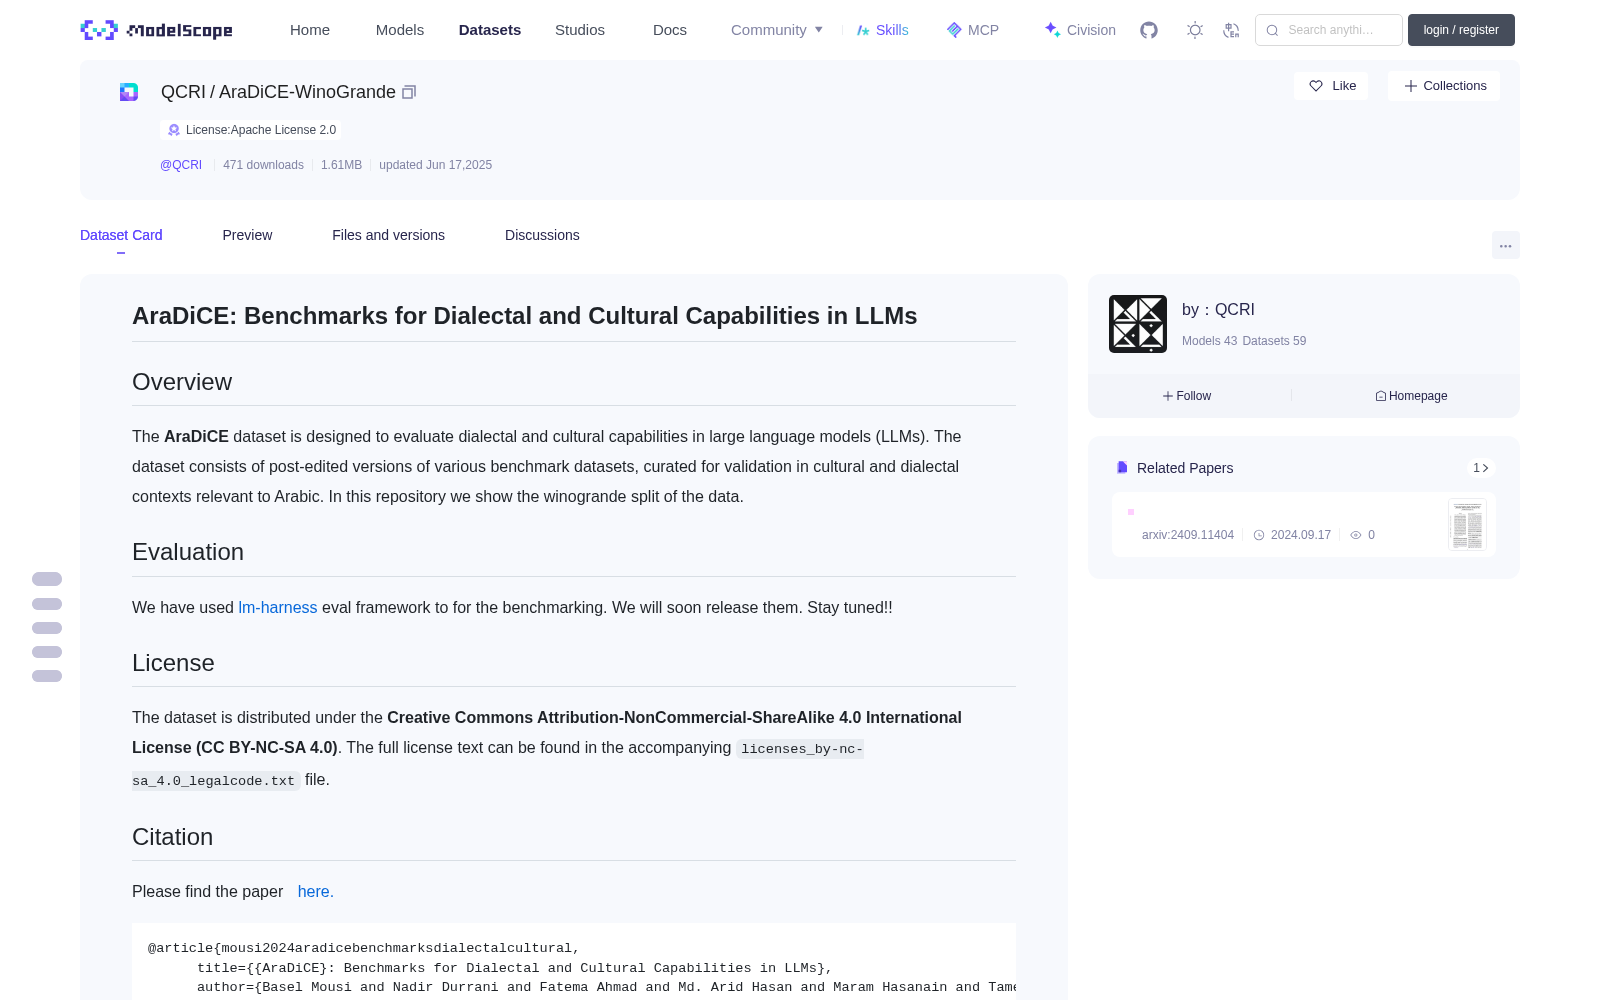Open the Discussions tab
This screenshot has height=1000, width=1600.
click(x=542, y=235)
